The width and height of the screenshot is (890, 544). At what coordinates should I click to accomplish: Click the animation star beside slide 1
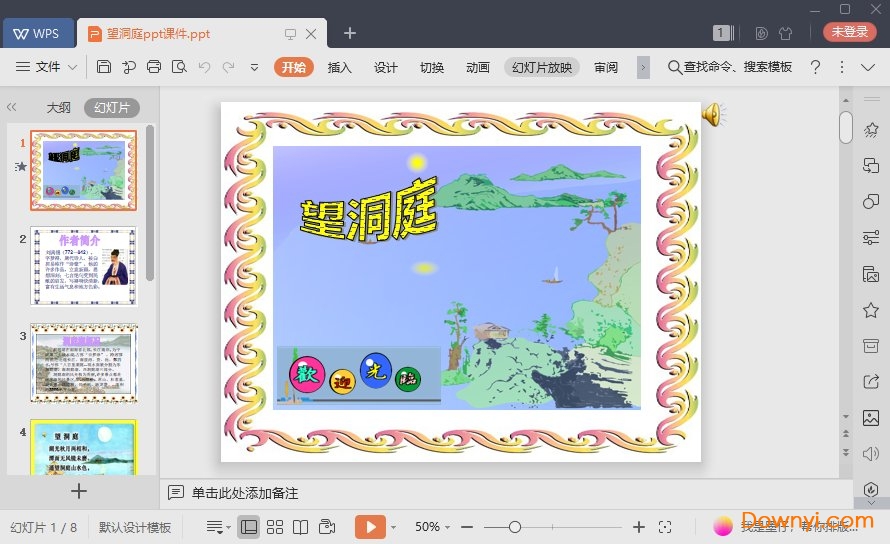[21, 166]
